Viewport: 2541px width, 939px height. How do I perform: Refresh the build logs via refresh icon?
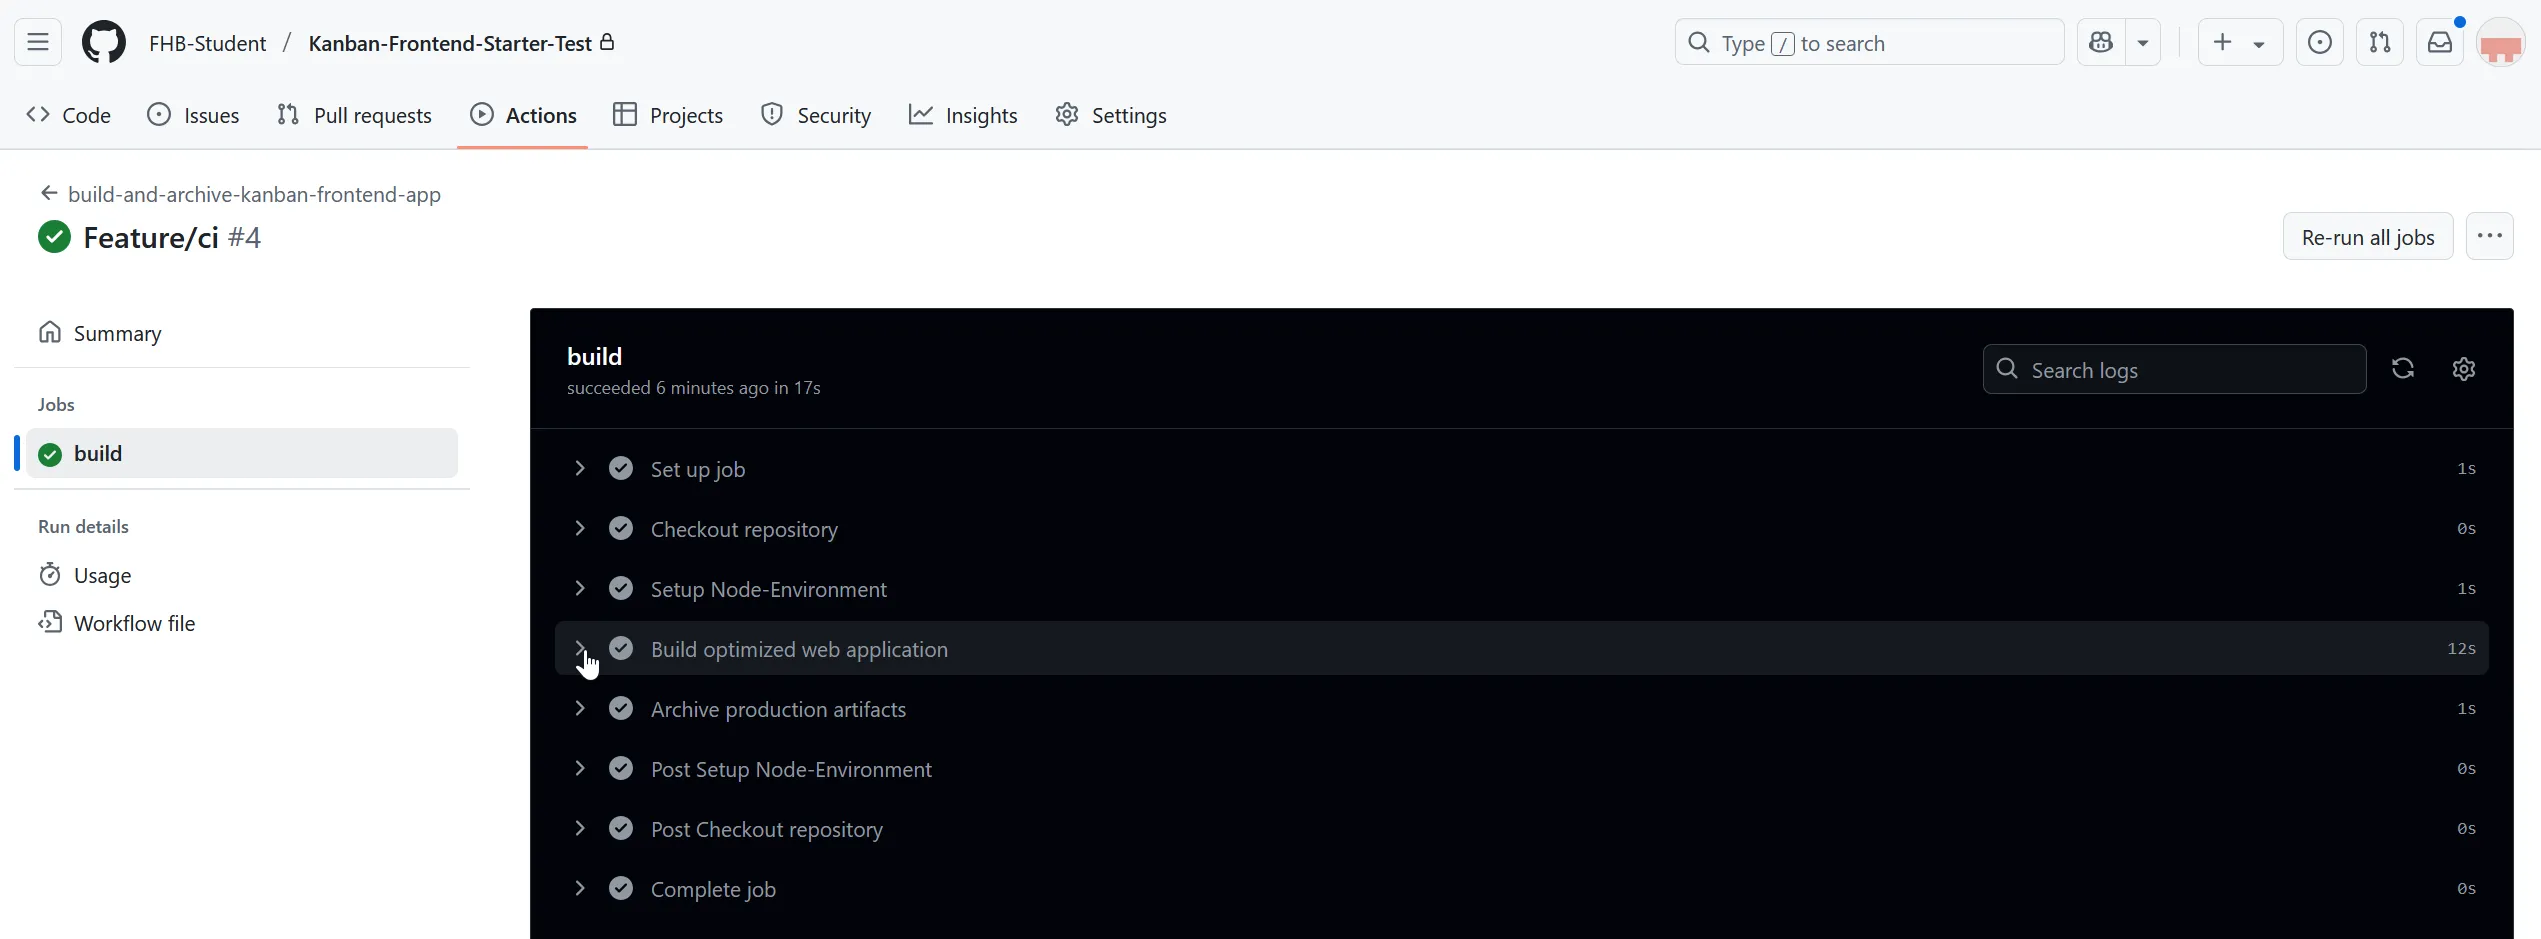(x=2403, y=368)
